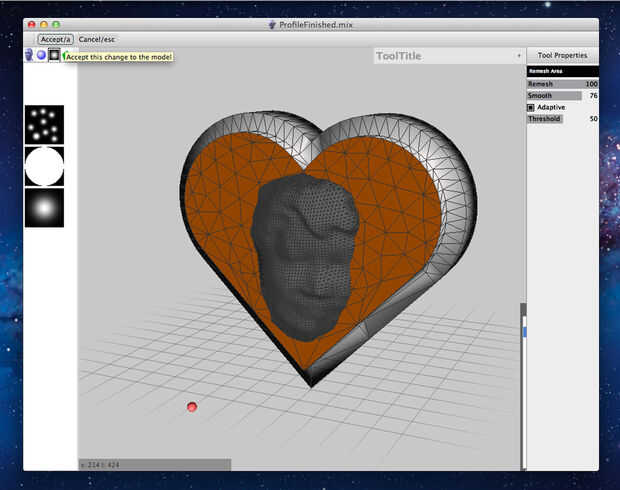Click the head model icon in toolbar
620x490 pixels.
click(x=29, y=55)
